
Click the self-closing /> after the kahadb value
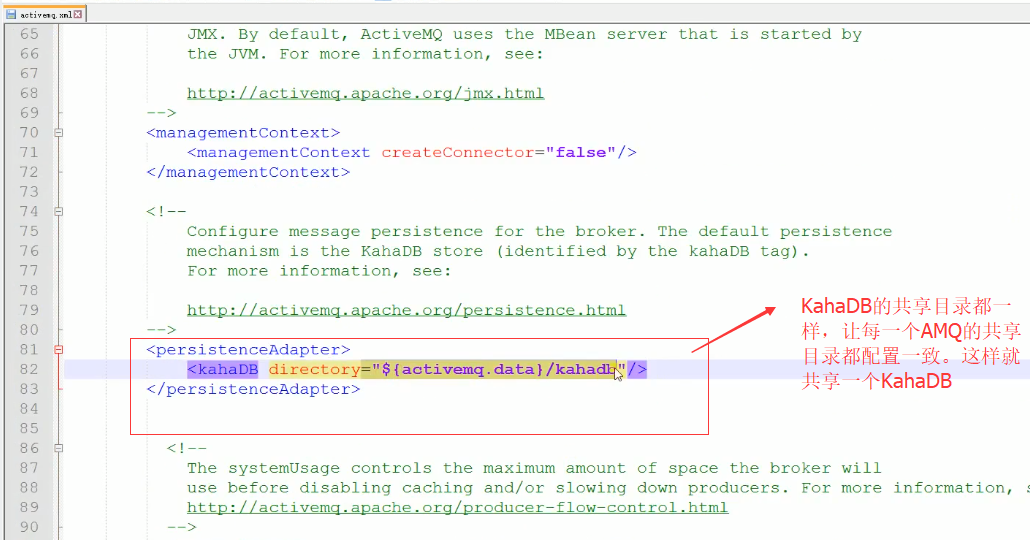point(637,369)
